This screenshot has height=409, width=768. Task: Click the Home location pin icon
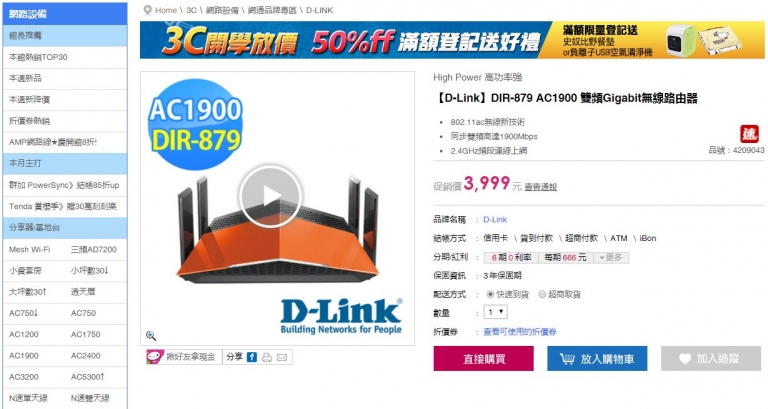click(x=147, y=10)
